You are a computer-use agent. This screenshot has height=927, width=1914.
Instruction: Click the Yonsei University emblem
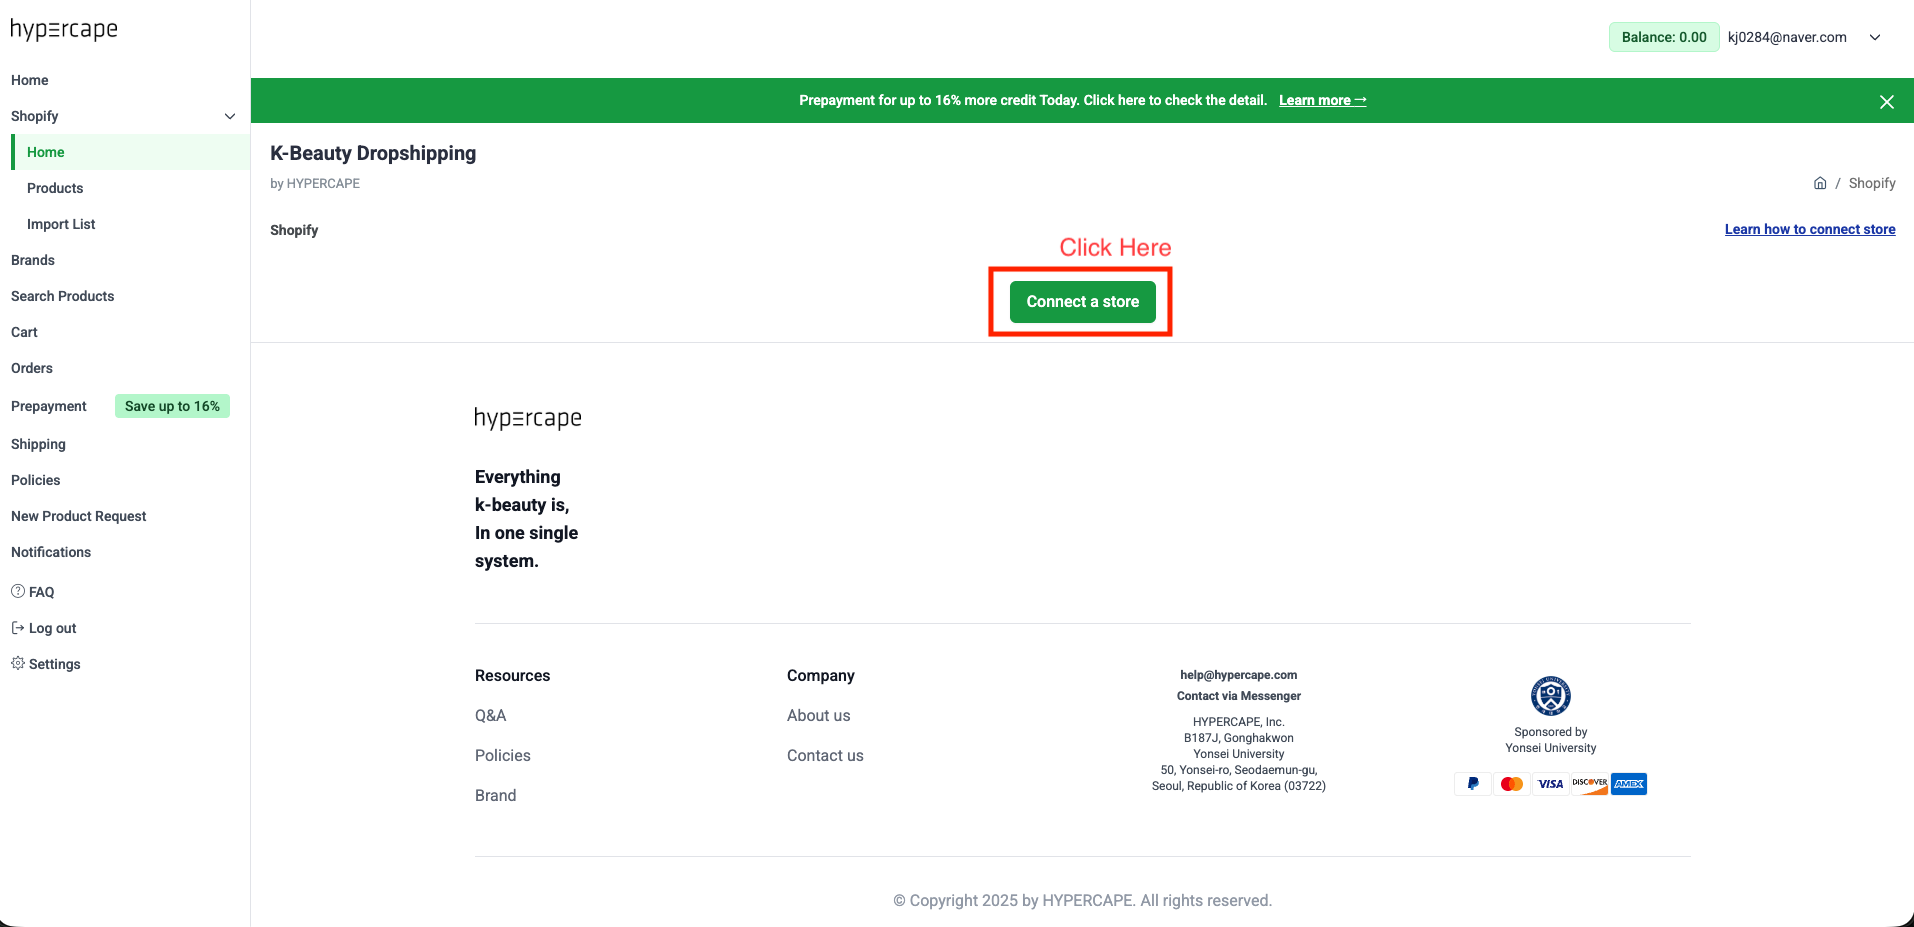click(1550, 696)
